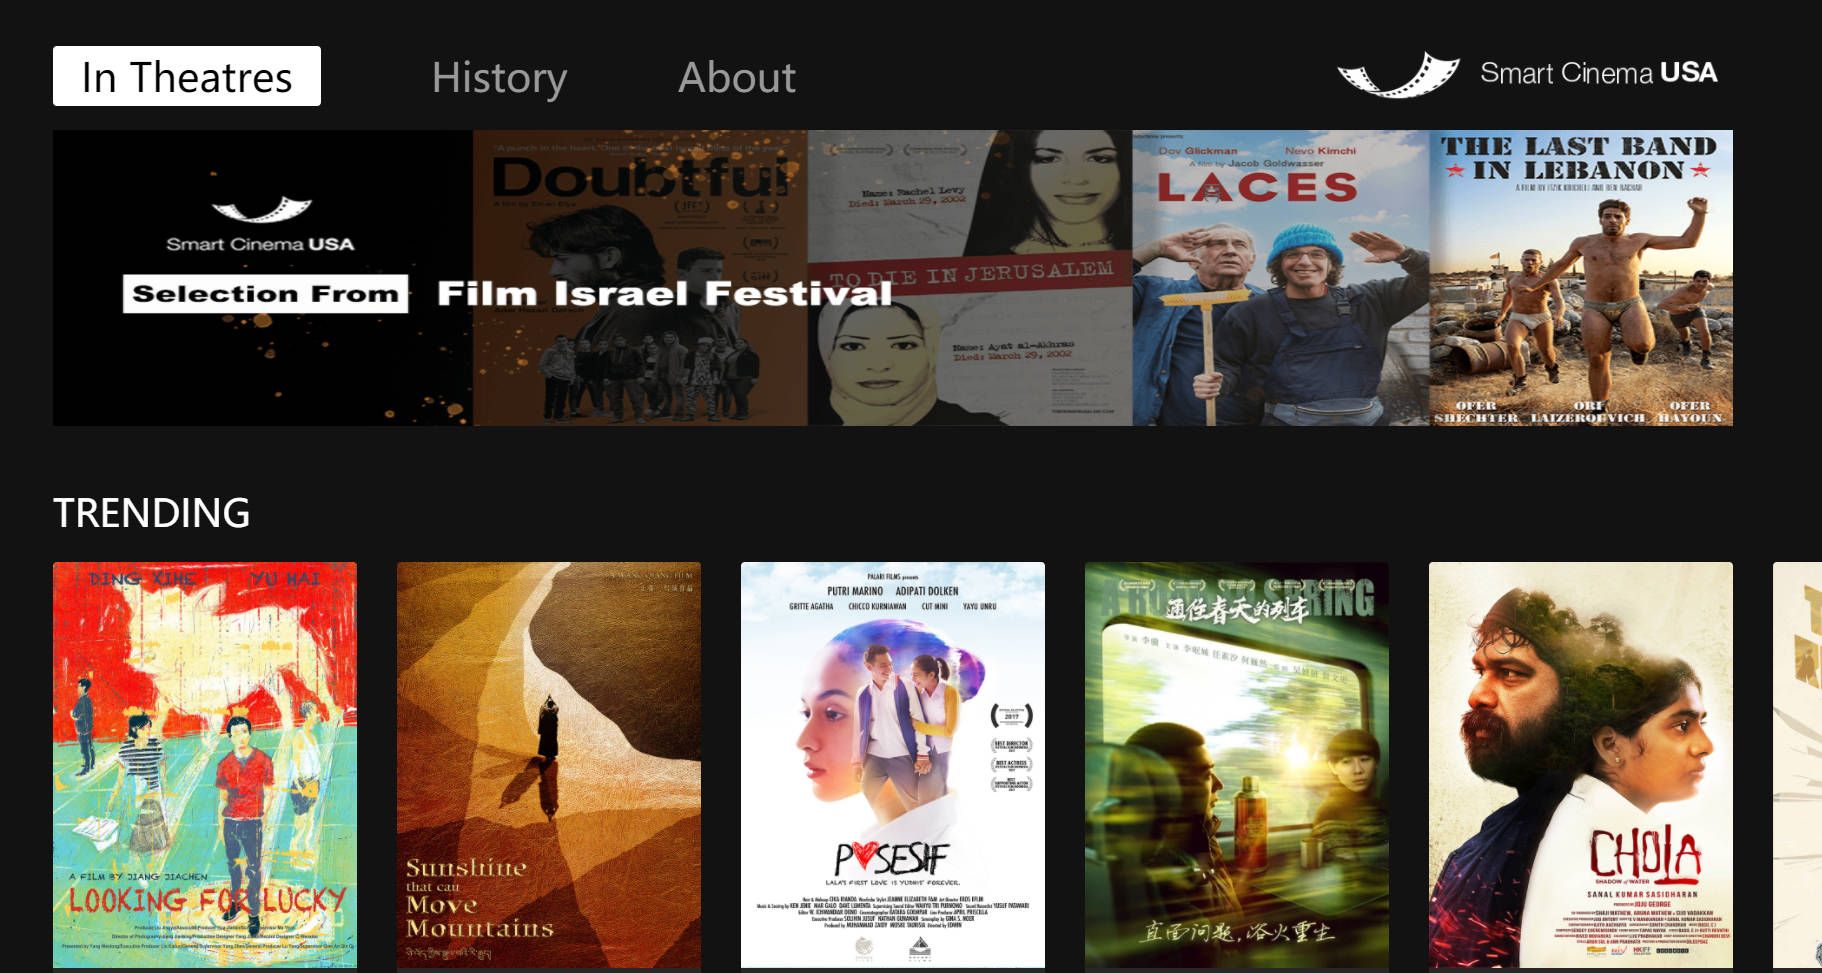1822x973 pixels.
Task: Click the Selection From label in the banner
Action: [265, 294]
